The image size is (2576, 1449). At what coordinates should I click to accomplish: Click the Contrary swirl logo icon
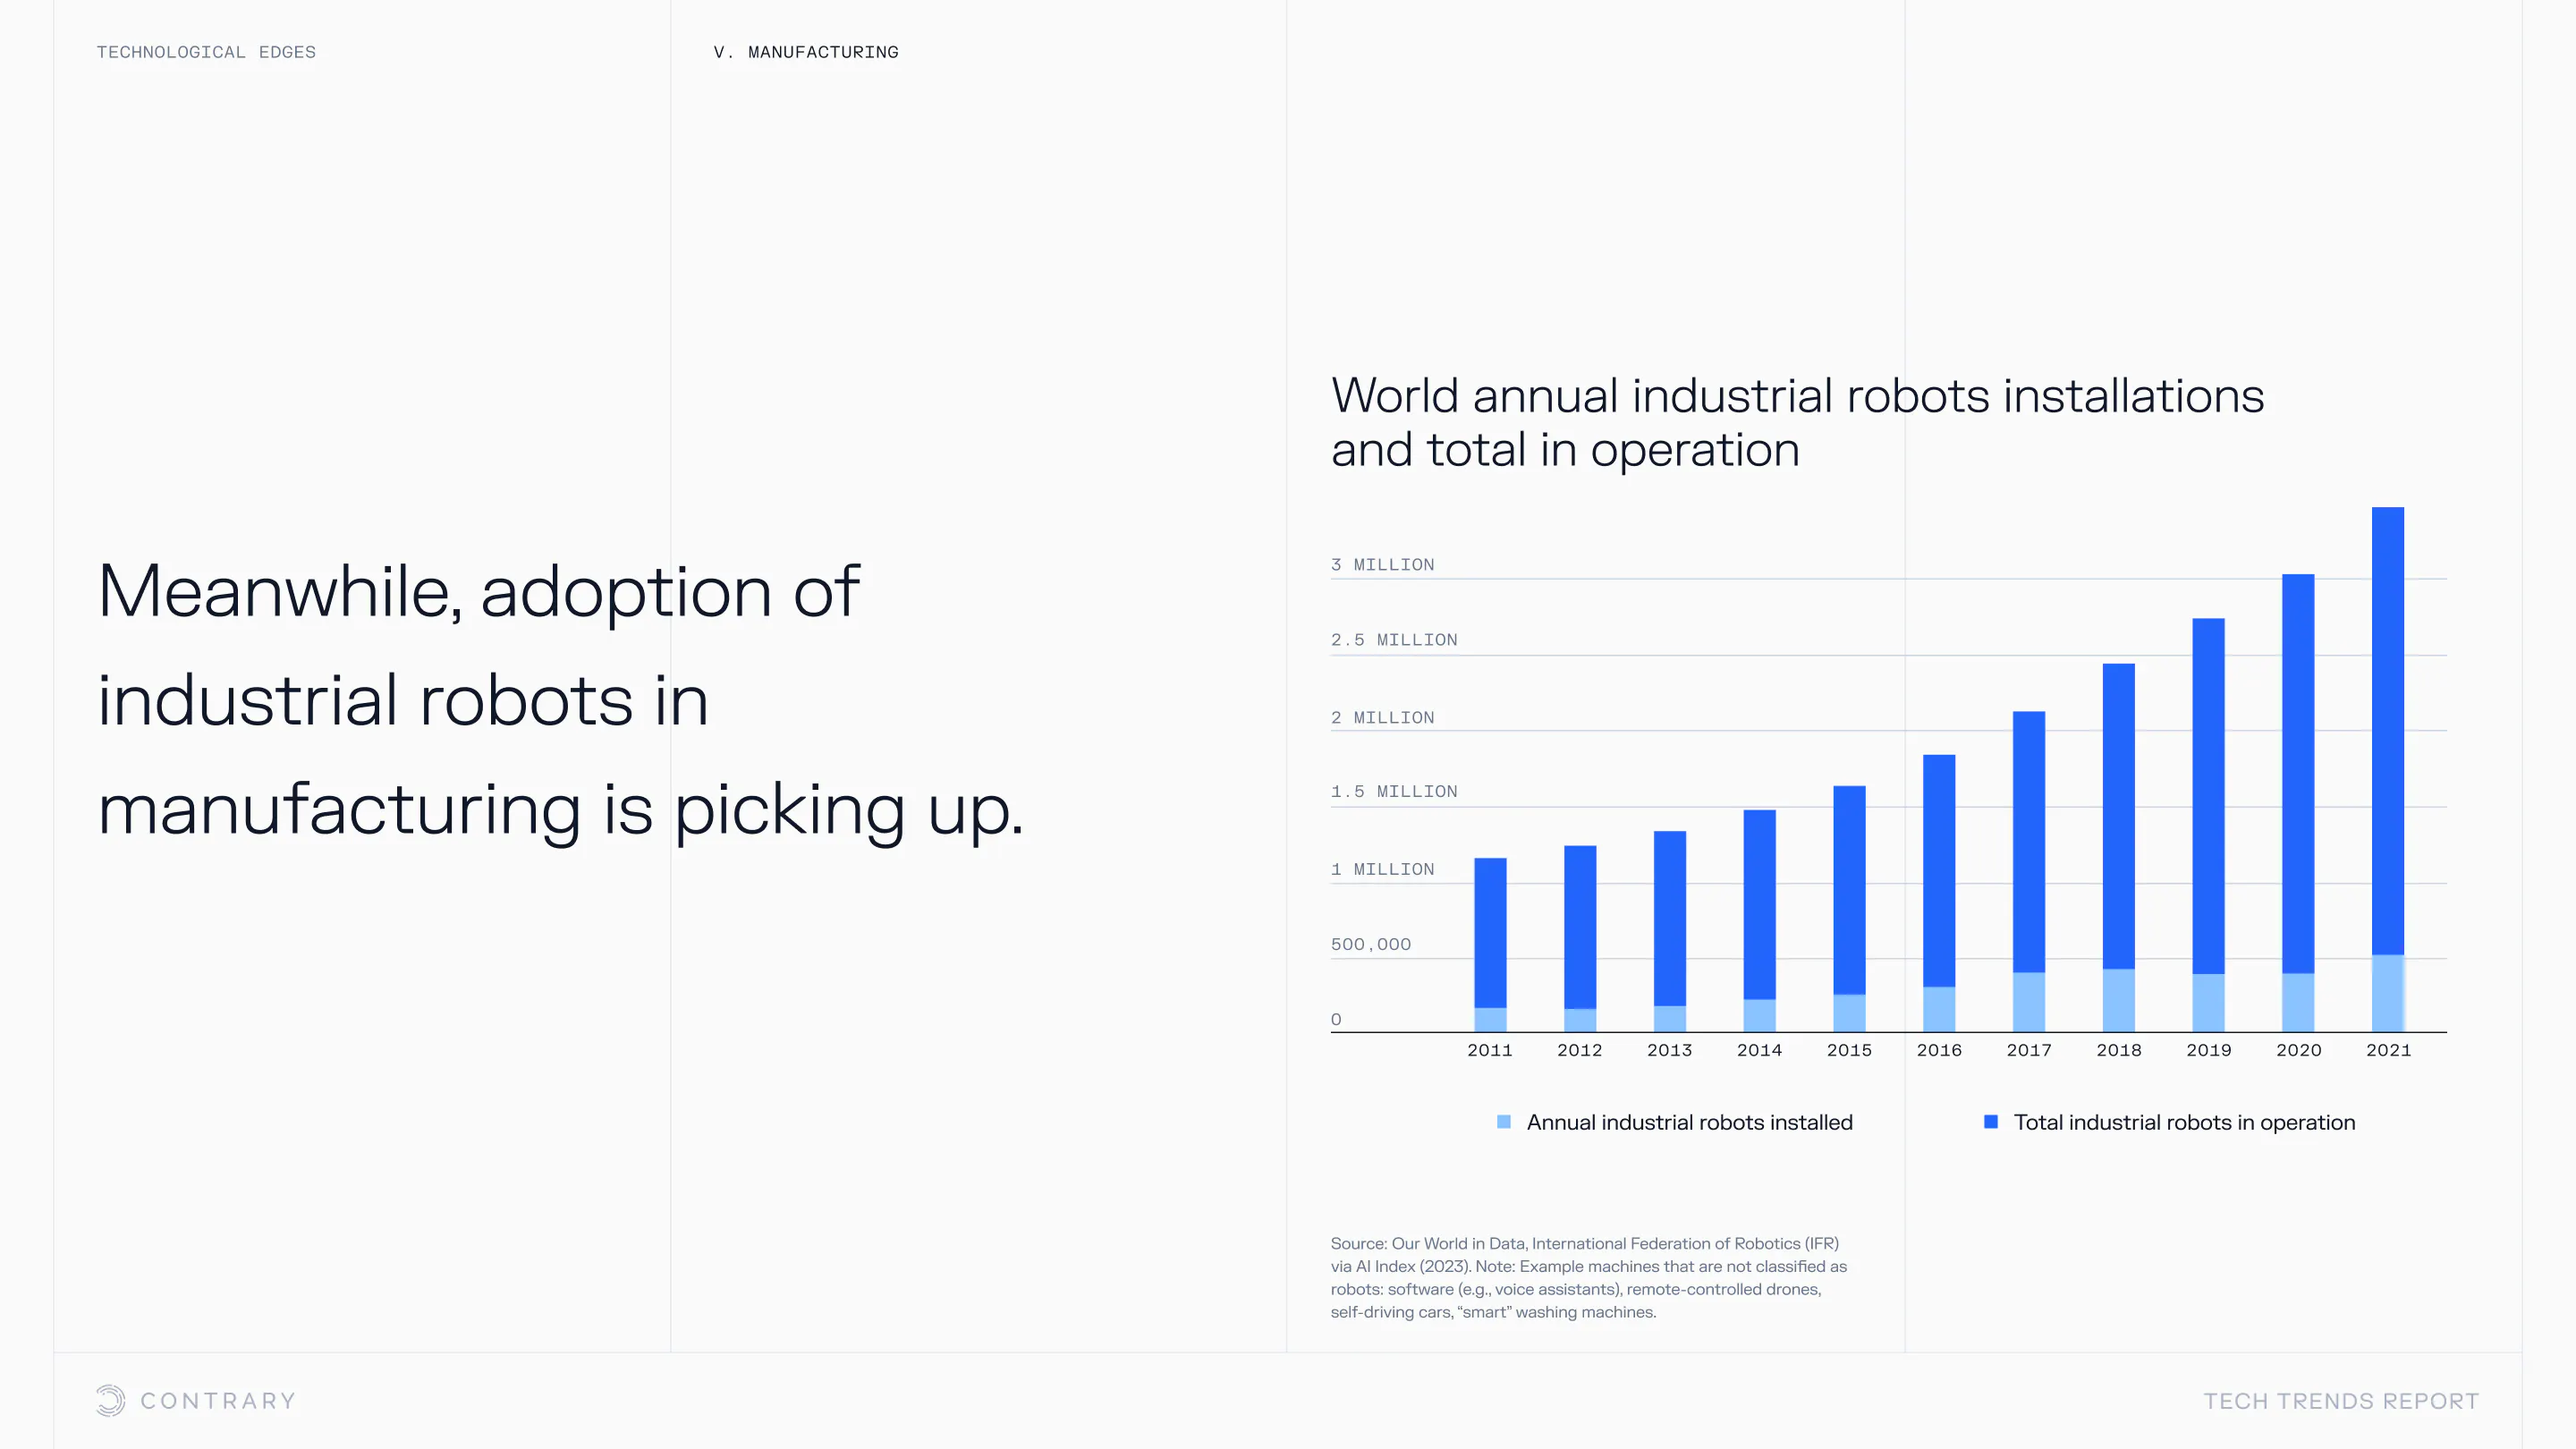click(x=111, y=1400)
